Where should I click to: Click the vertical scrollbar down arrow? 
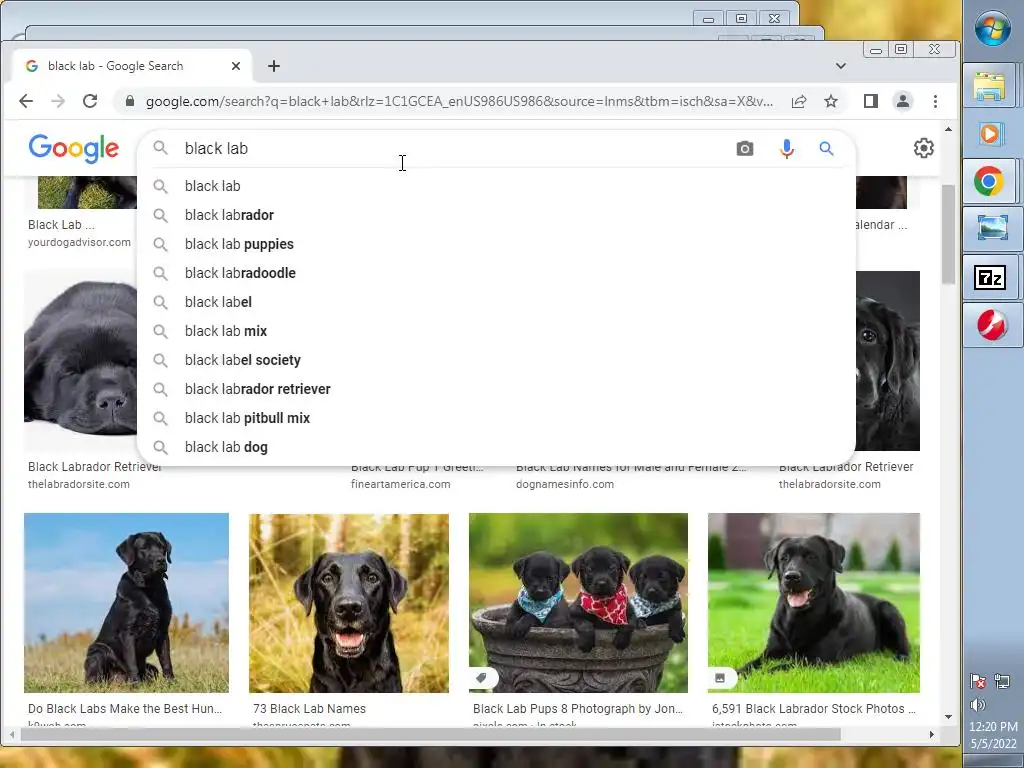[948, 717]
